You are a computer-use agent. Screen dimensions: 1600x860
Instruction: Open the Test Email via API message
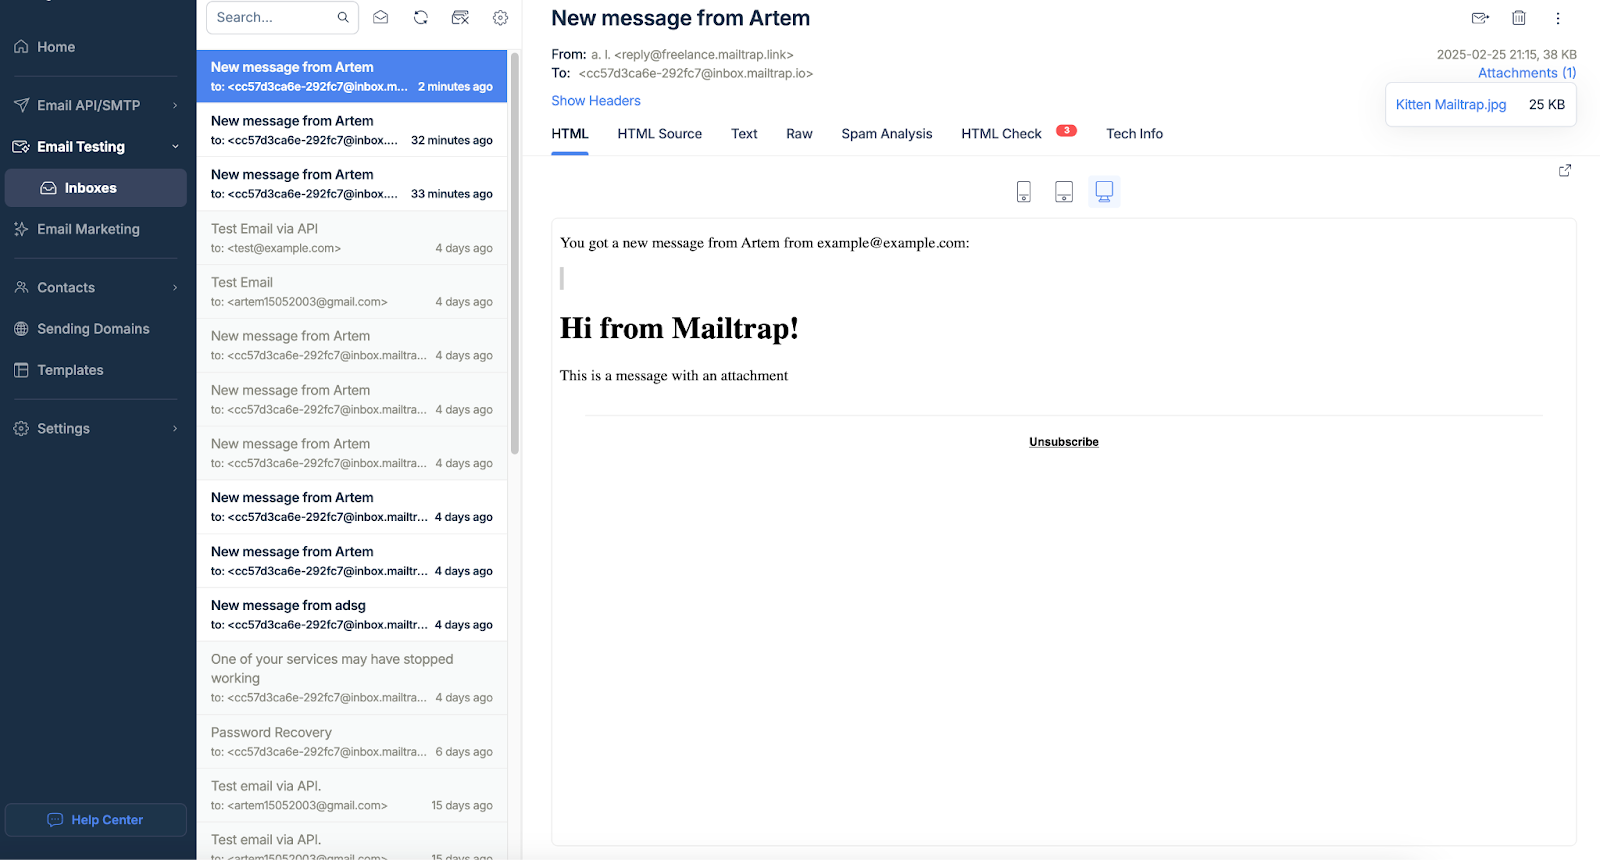(352, 238)
